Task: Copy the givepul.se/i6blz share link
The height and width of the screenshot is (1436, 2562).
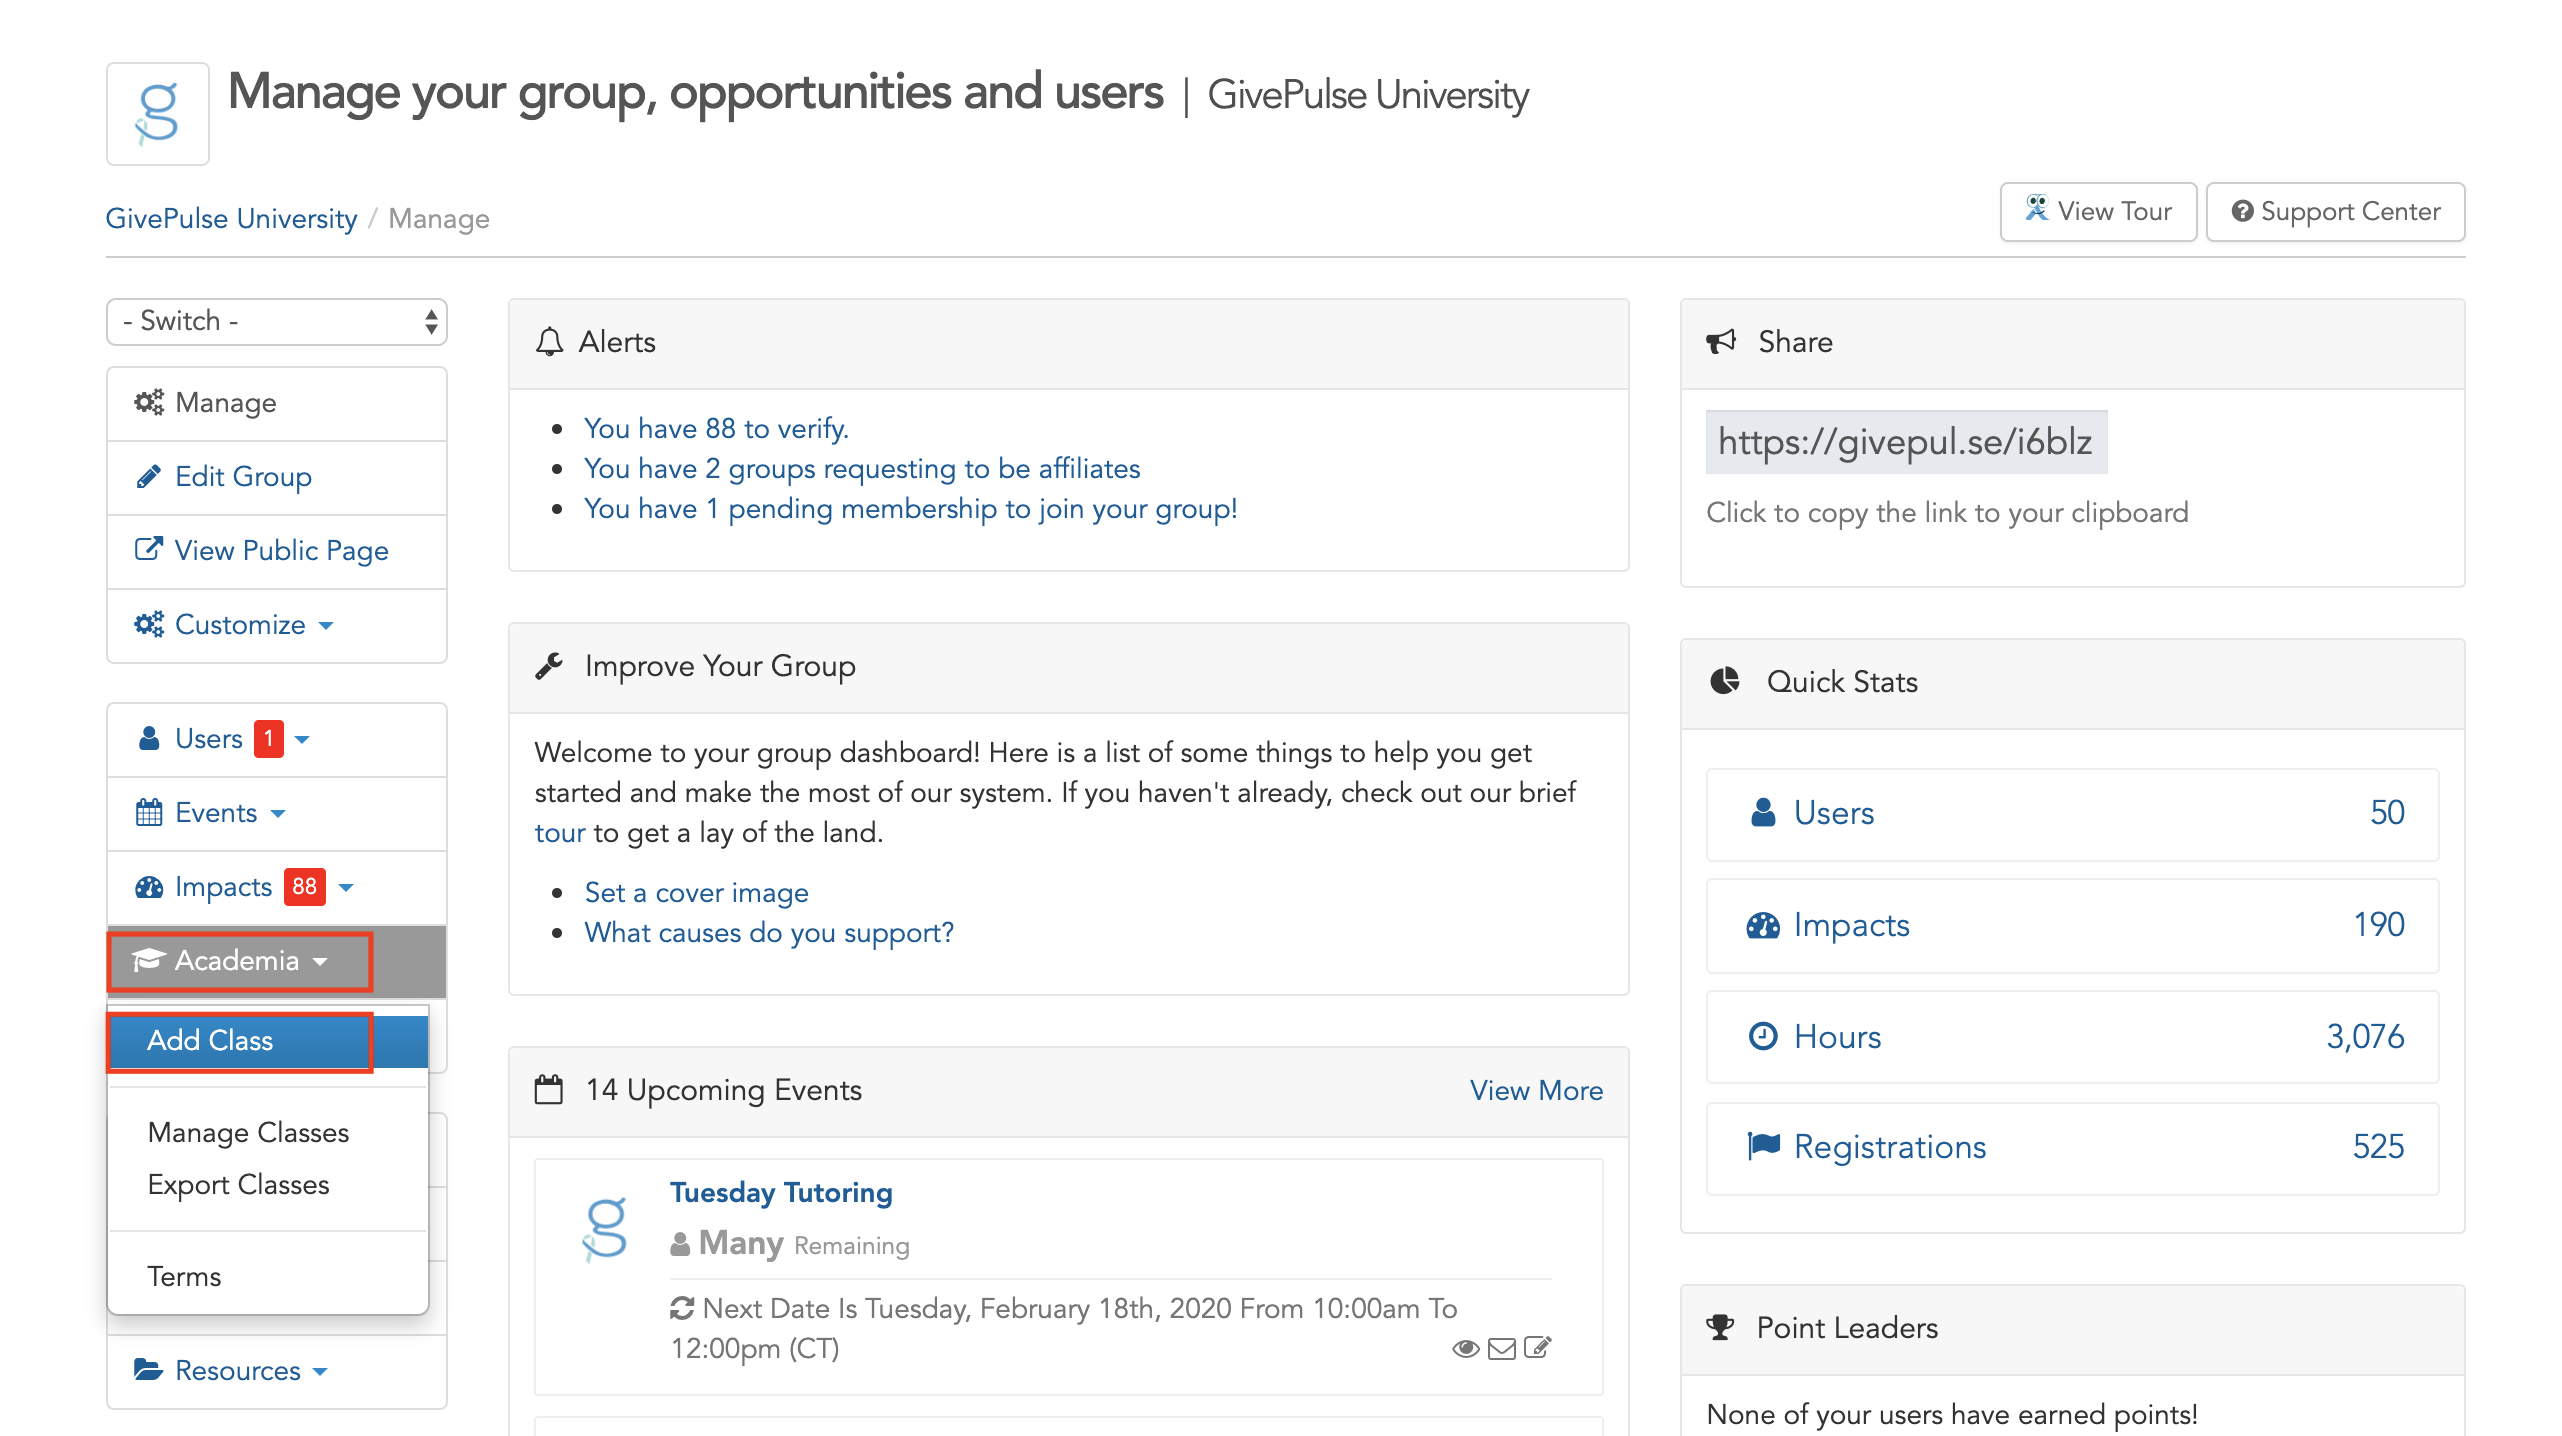Action: (x=1906, y=441)
